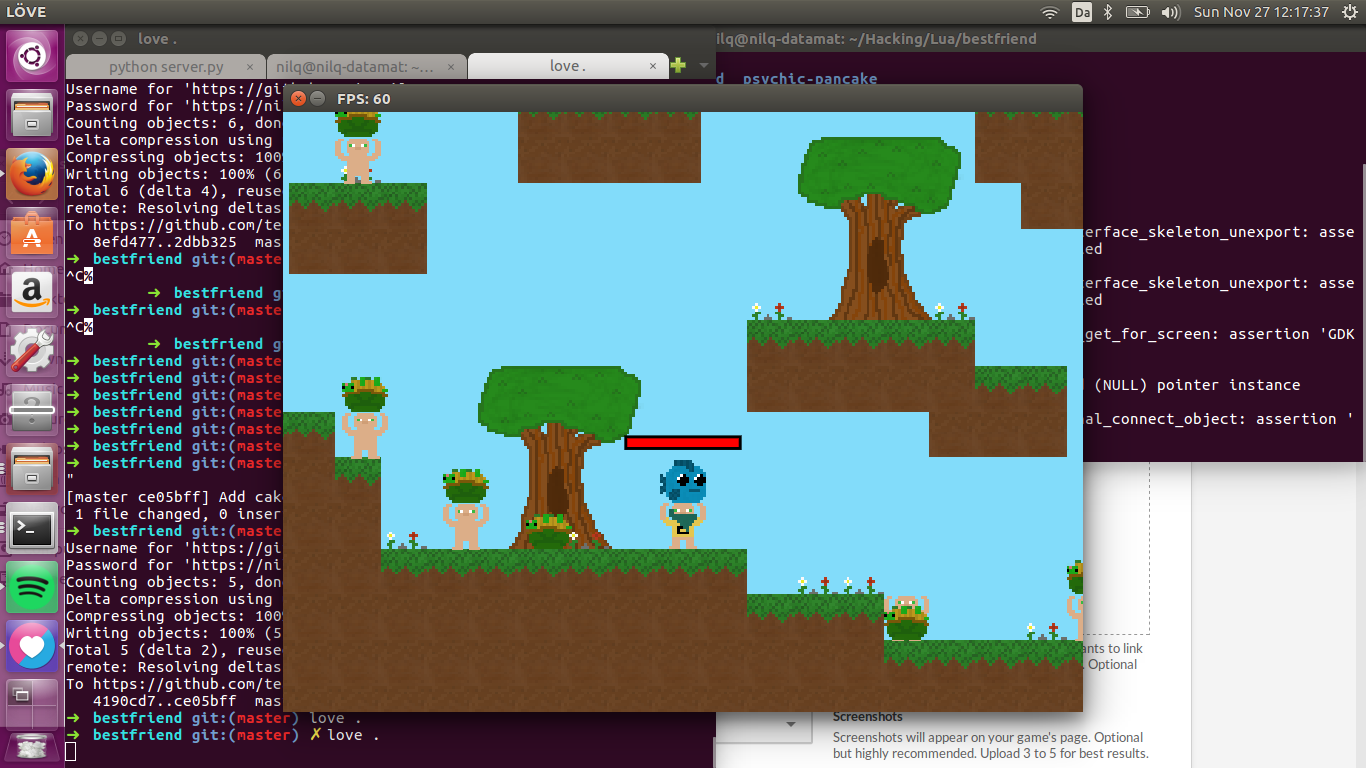Click the turtle on the ground beside tree trunk
This screenshot has height=768, width=1366.
tap(548, 531)
